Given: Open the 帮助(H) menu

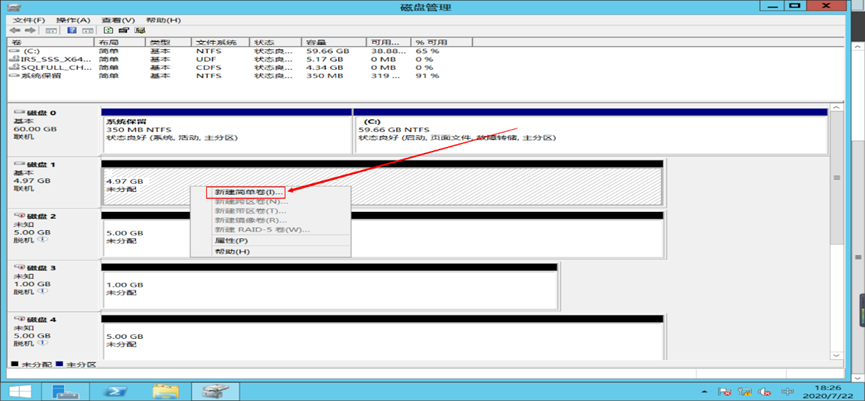Looking at the screenshot, I should coord(163,20).
